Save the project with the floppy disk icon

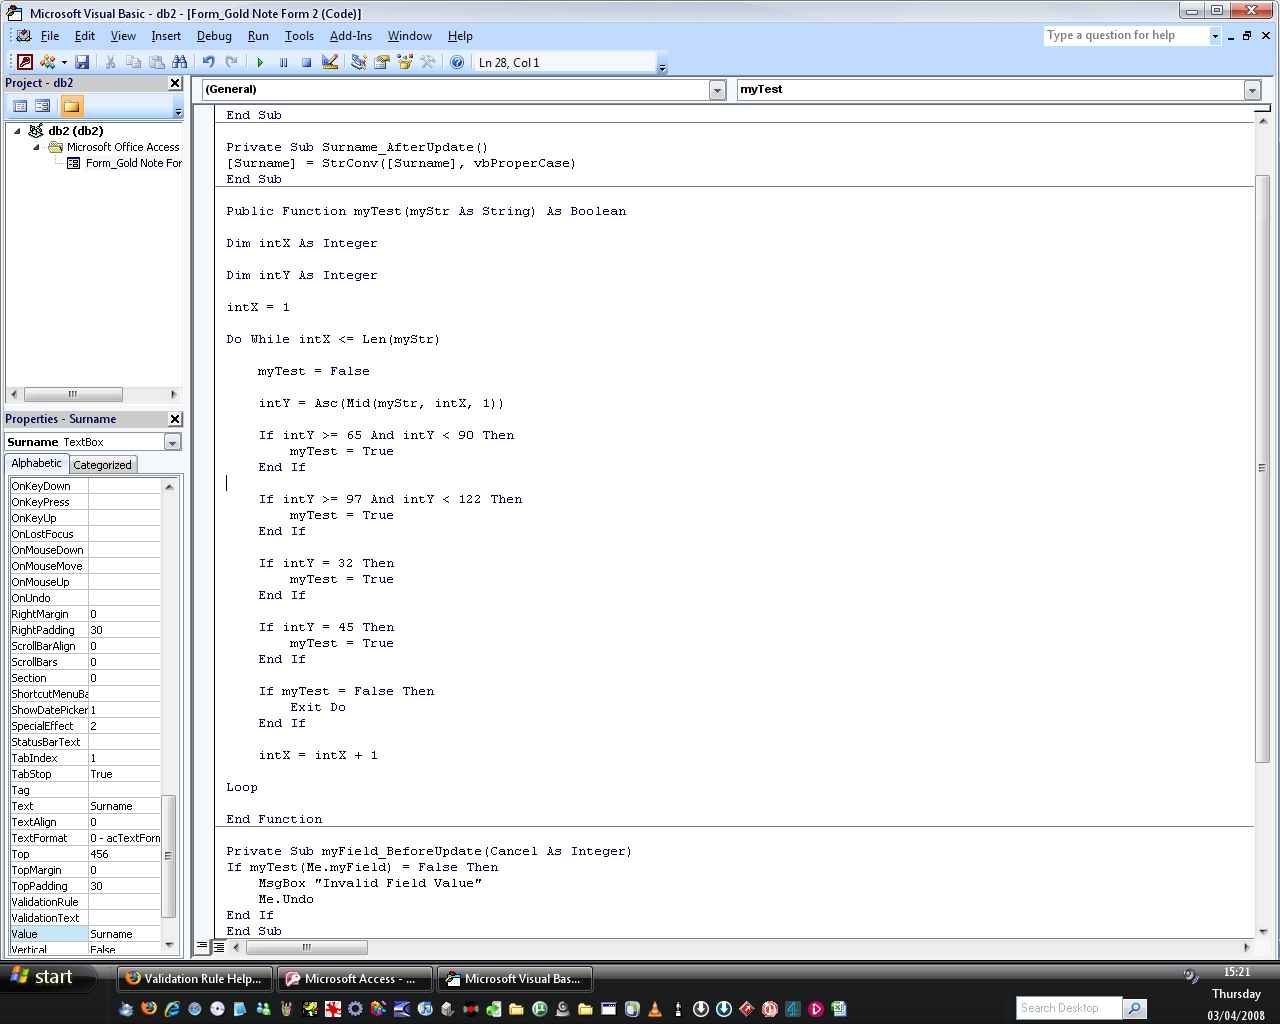tap(83, 62)
